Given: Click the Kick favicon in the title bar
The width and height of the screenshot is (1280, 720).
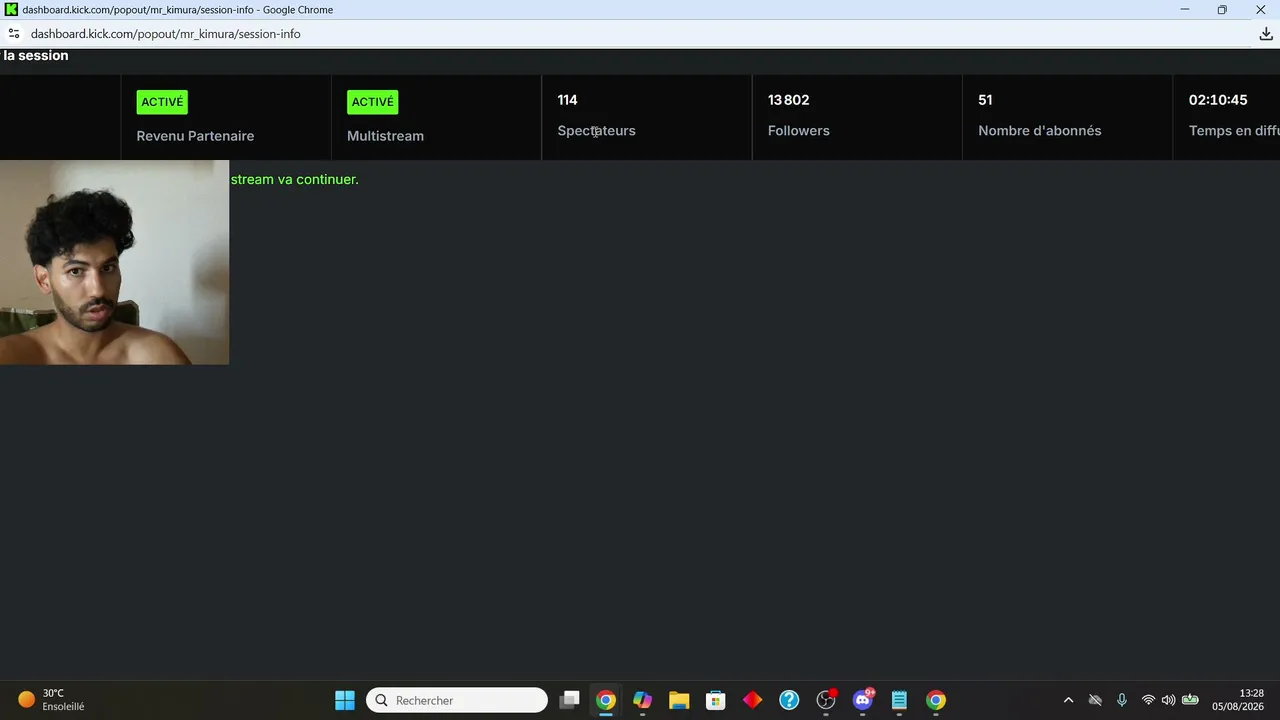Looking at the screenshot, I should point(11,10).
